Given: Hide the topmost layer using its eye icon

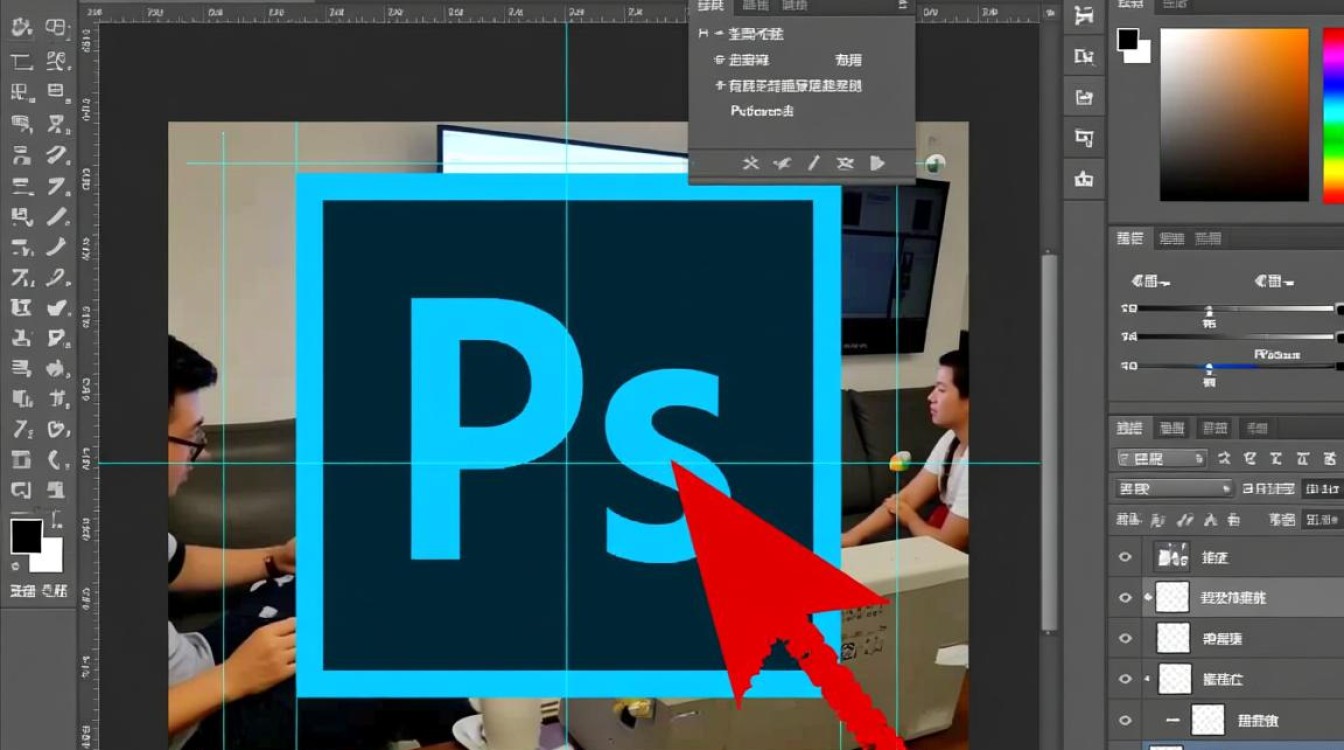Looking at the screenshot, I should click(1126, 557).
